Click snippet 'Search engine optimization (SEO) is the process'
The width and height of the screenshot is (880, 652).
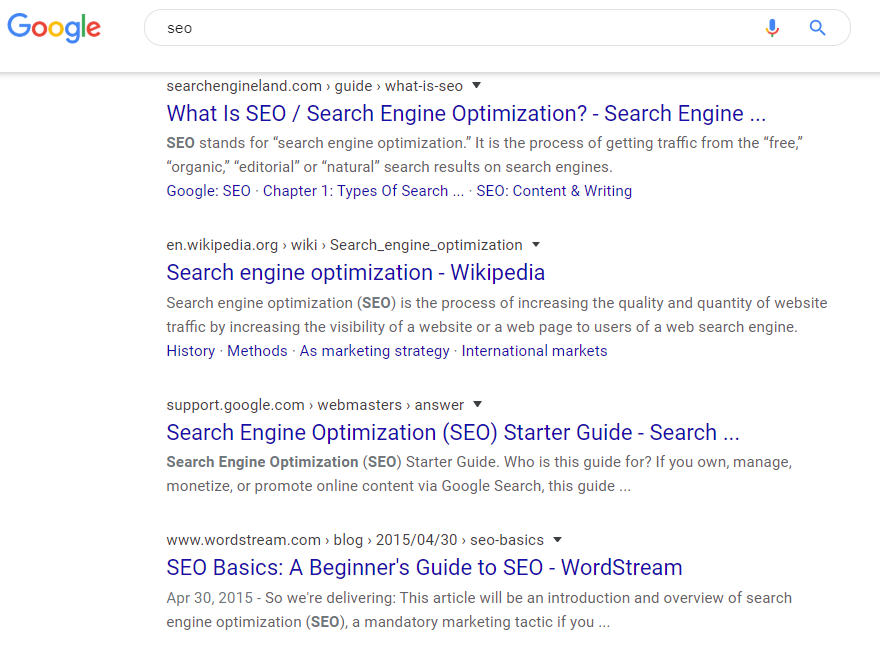497,315
